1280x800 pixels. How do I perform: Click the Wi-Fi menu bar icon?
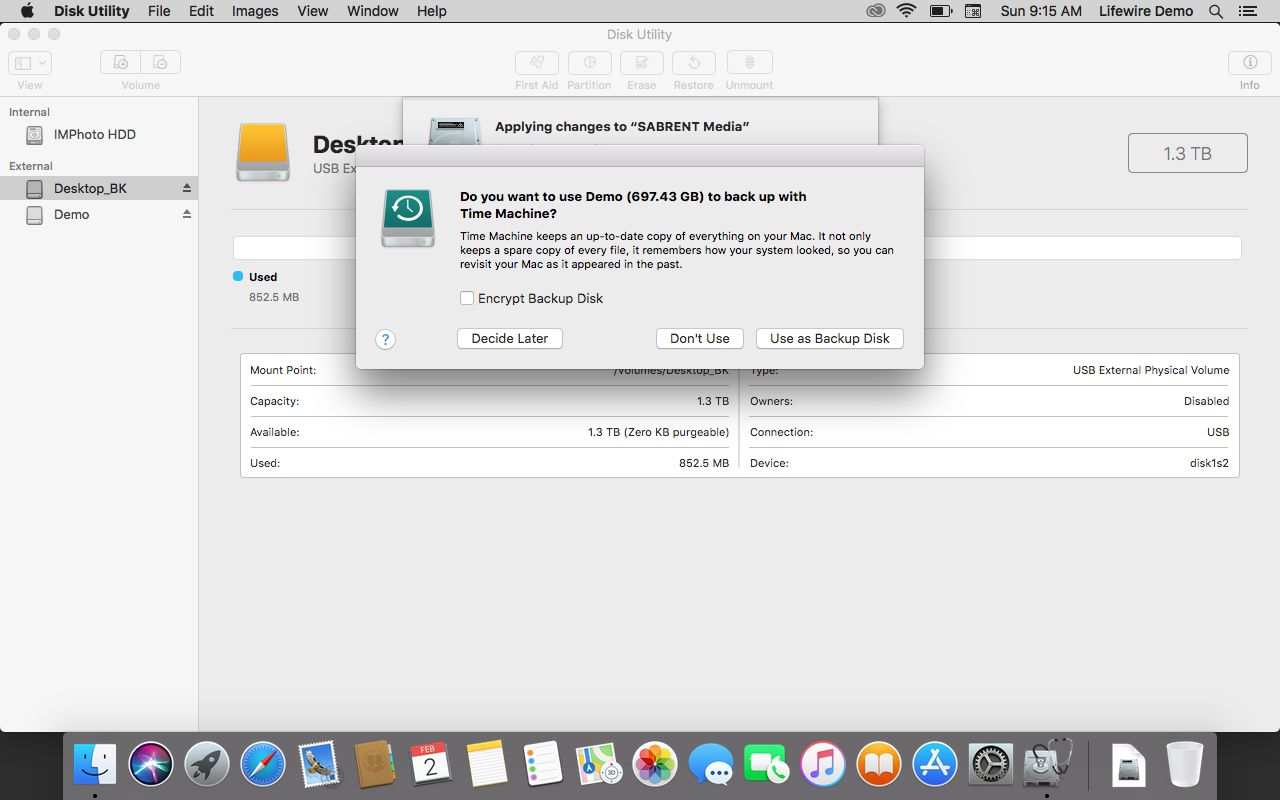907,11
